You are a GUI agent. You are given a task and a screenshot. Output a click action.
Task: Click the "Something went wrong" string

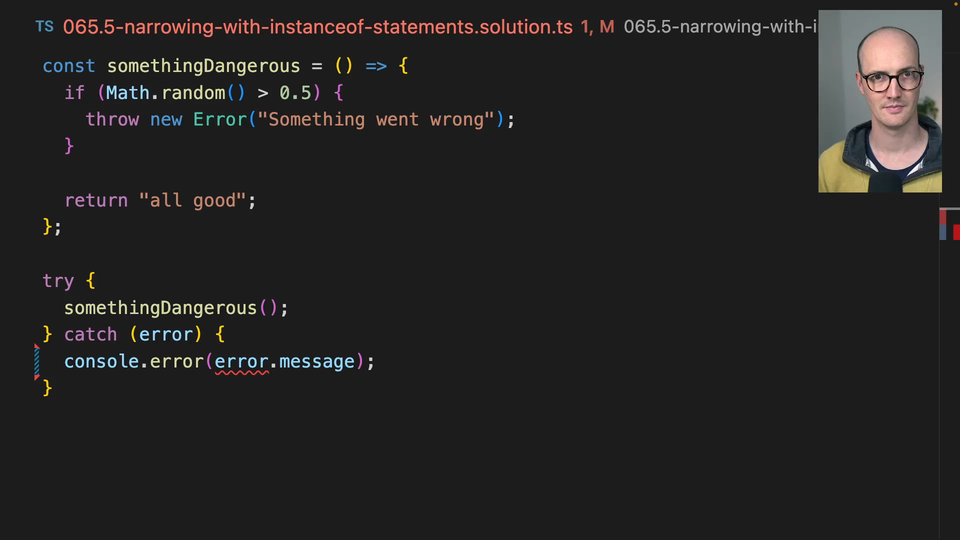coord(381,120)
